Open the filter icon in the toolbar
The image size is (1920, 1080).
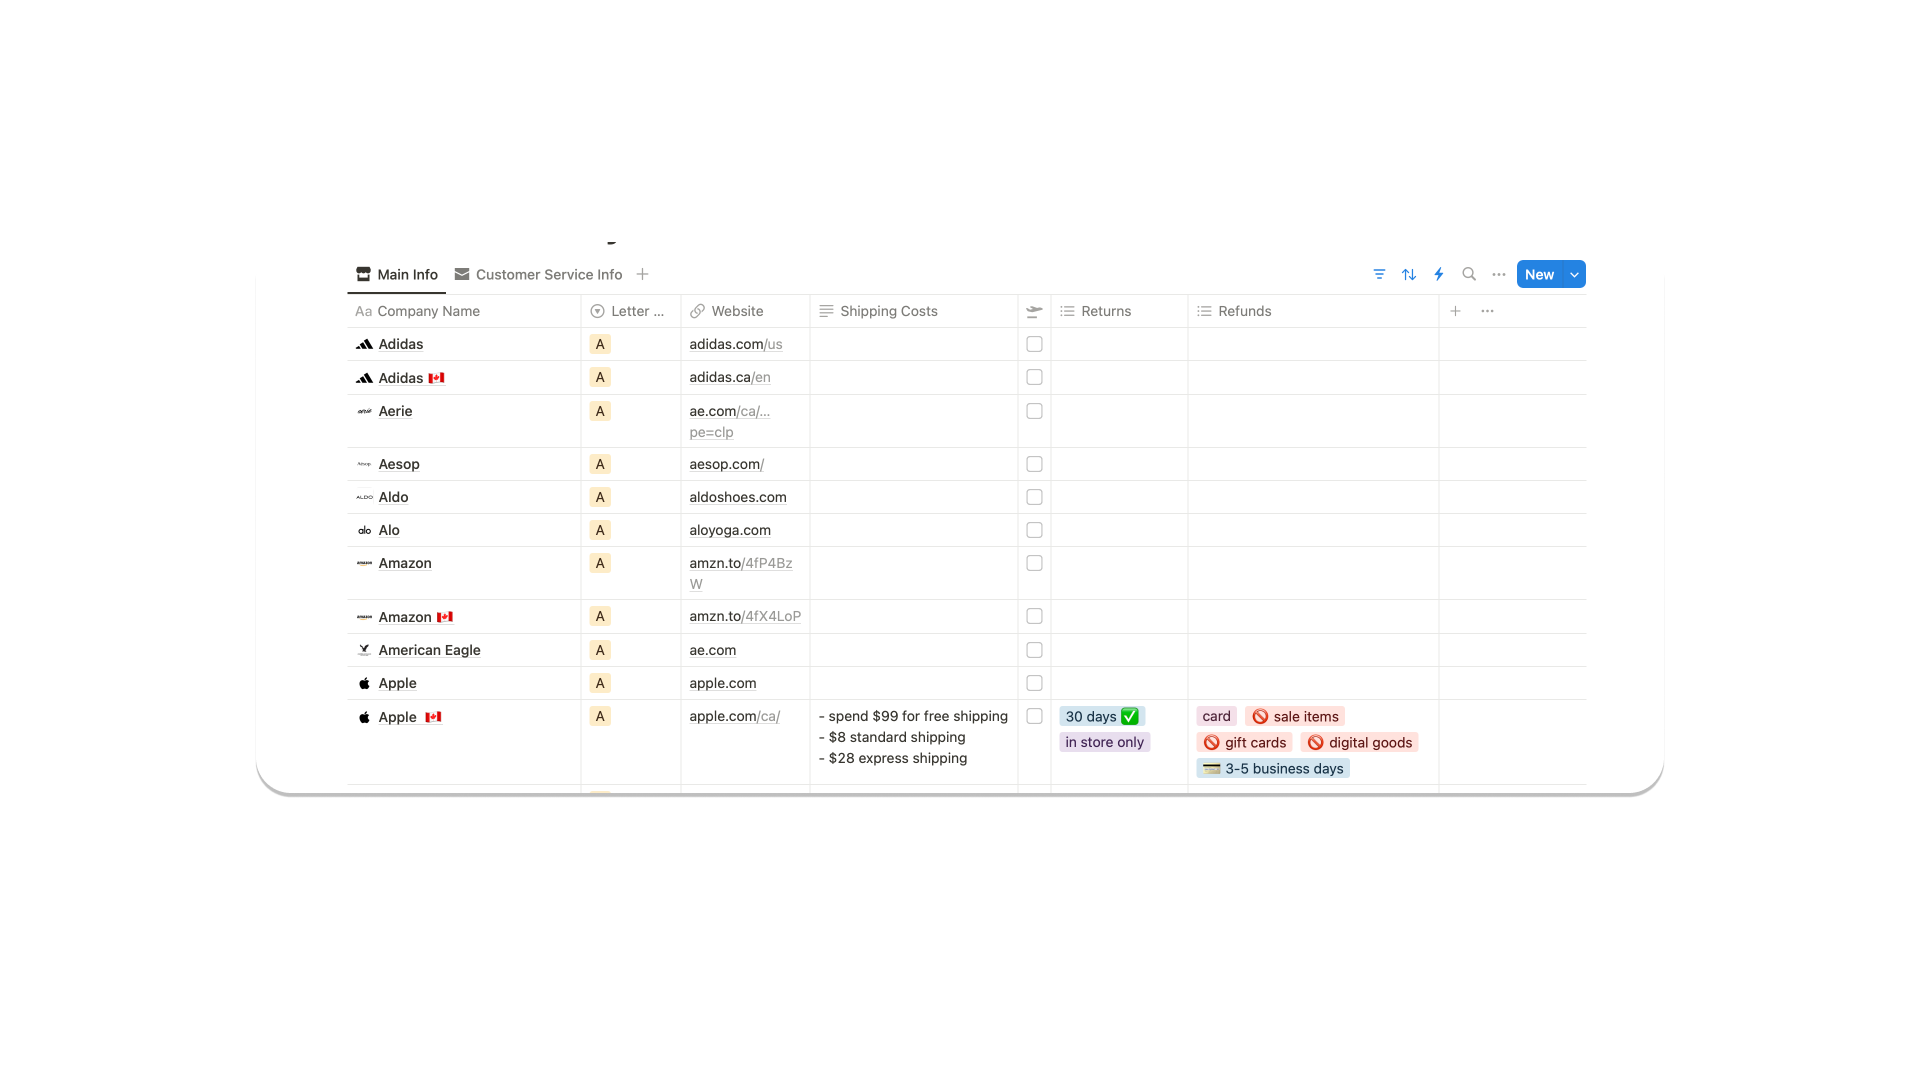(1379, 274)
